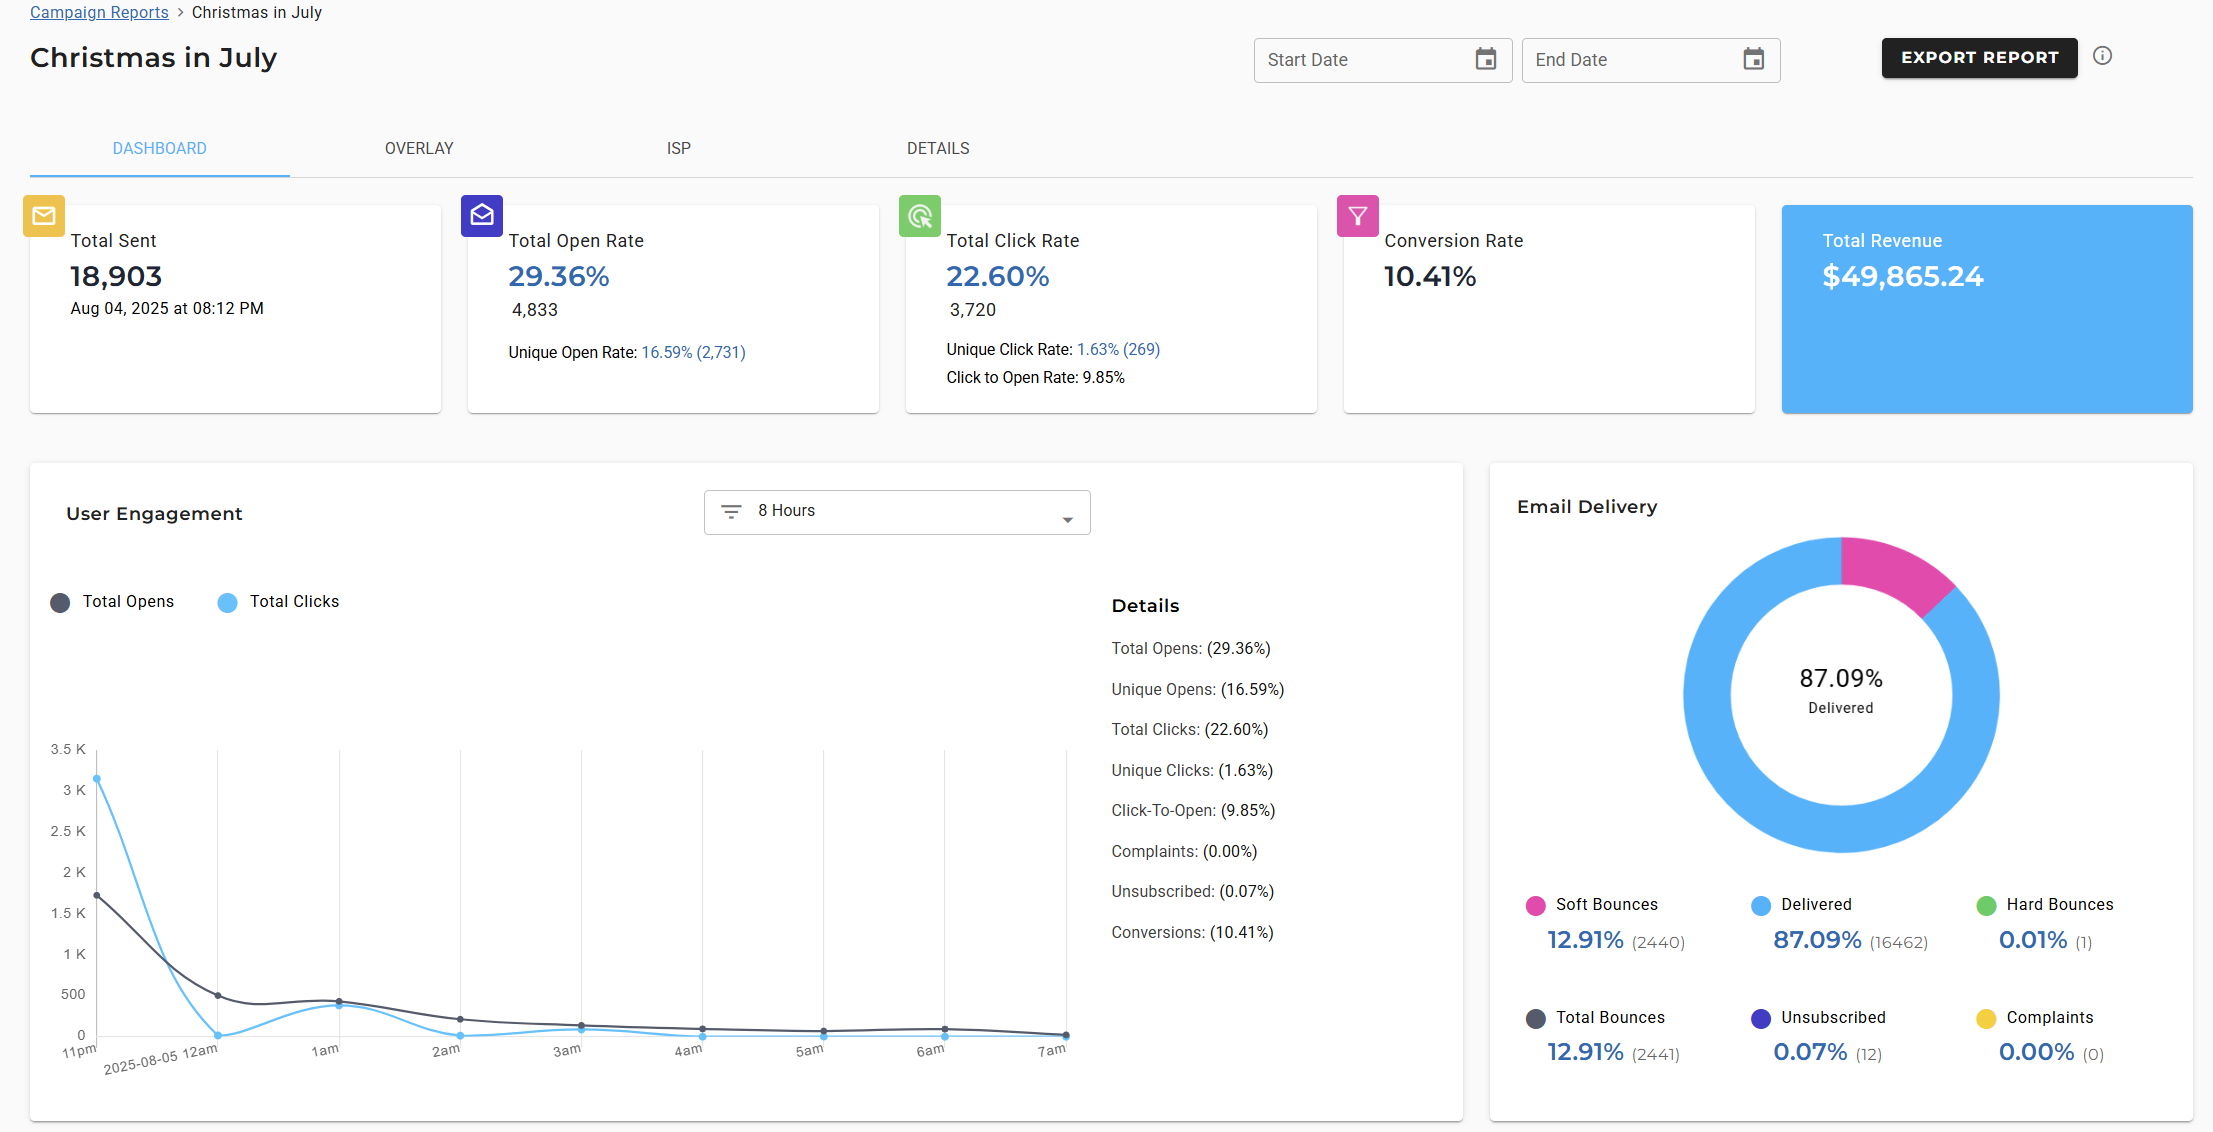Open the End Date calendar icon
The height and width of the screenshot is (1132, 2213).
pyautogui.click(x=1754, y=60)
